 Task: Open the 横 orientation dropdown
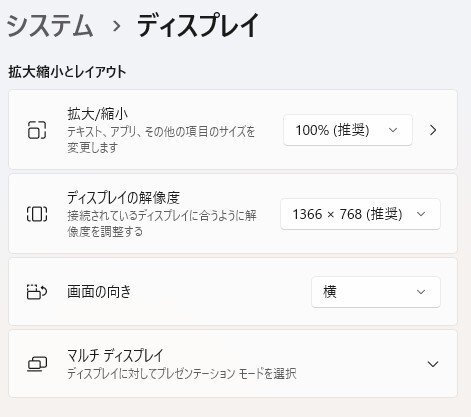tap(376, 292)
